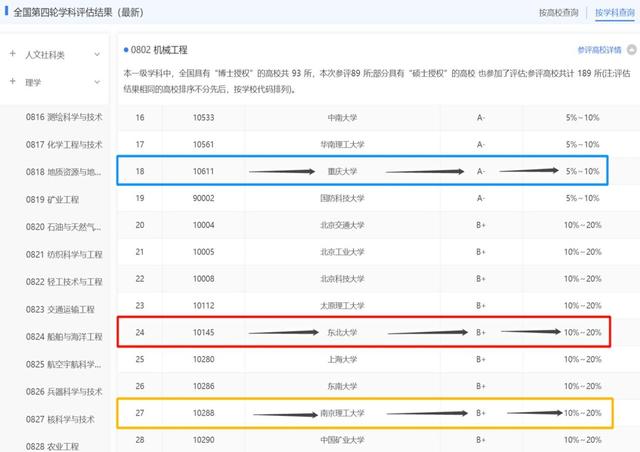Click 上海大学 in the table
The image size is (640, 452).
click(x=342, y=359)
